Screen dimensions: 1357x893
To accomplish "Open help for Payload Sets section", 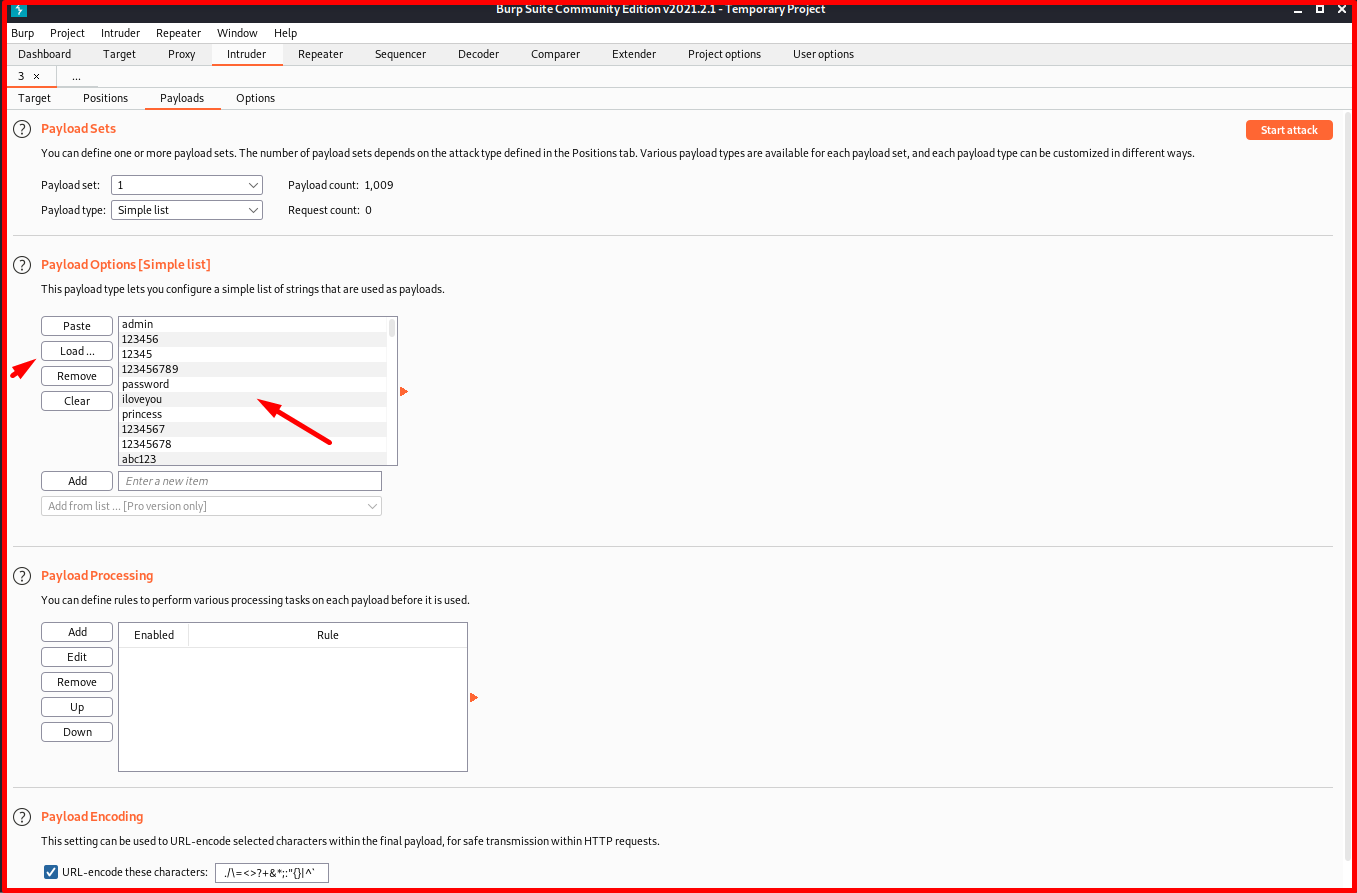I will pos(21,129).
